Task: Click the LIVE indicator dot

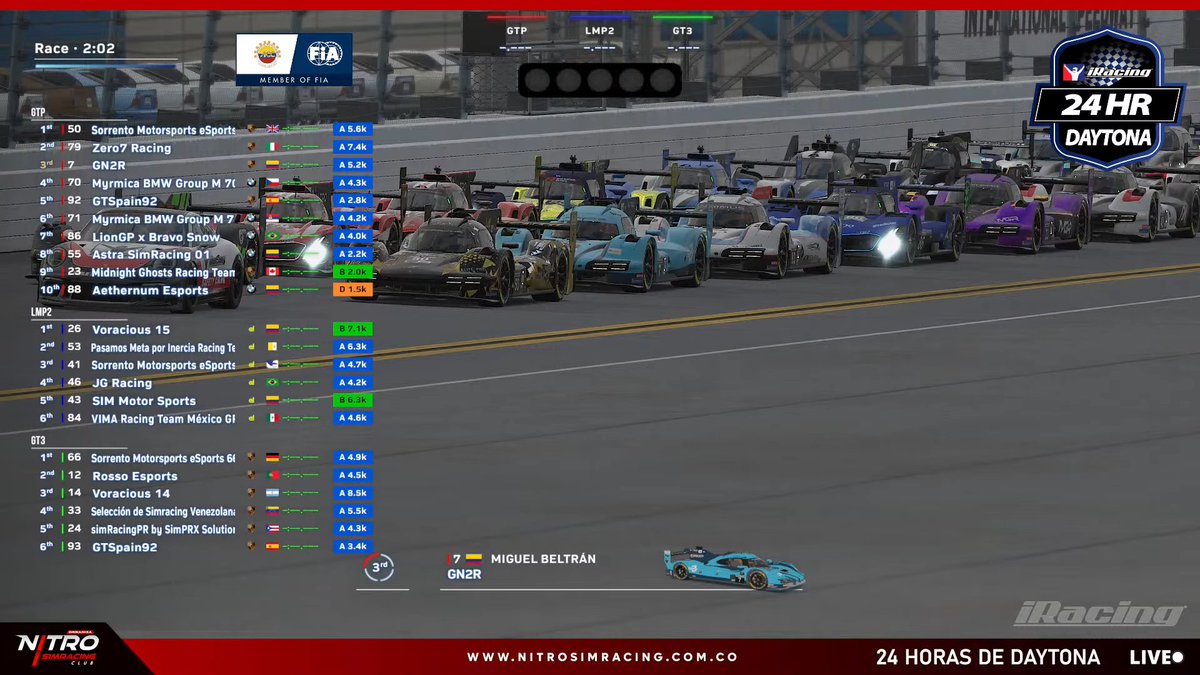Action: point(1176,658)
